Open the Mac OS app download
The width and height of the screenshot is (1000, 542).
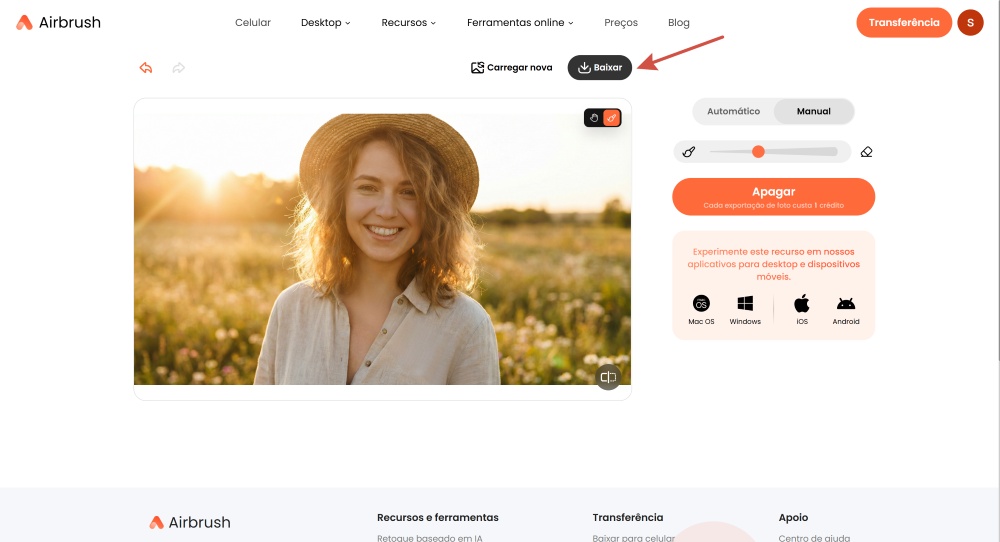701,310
